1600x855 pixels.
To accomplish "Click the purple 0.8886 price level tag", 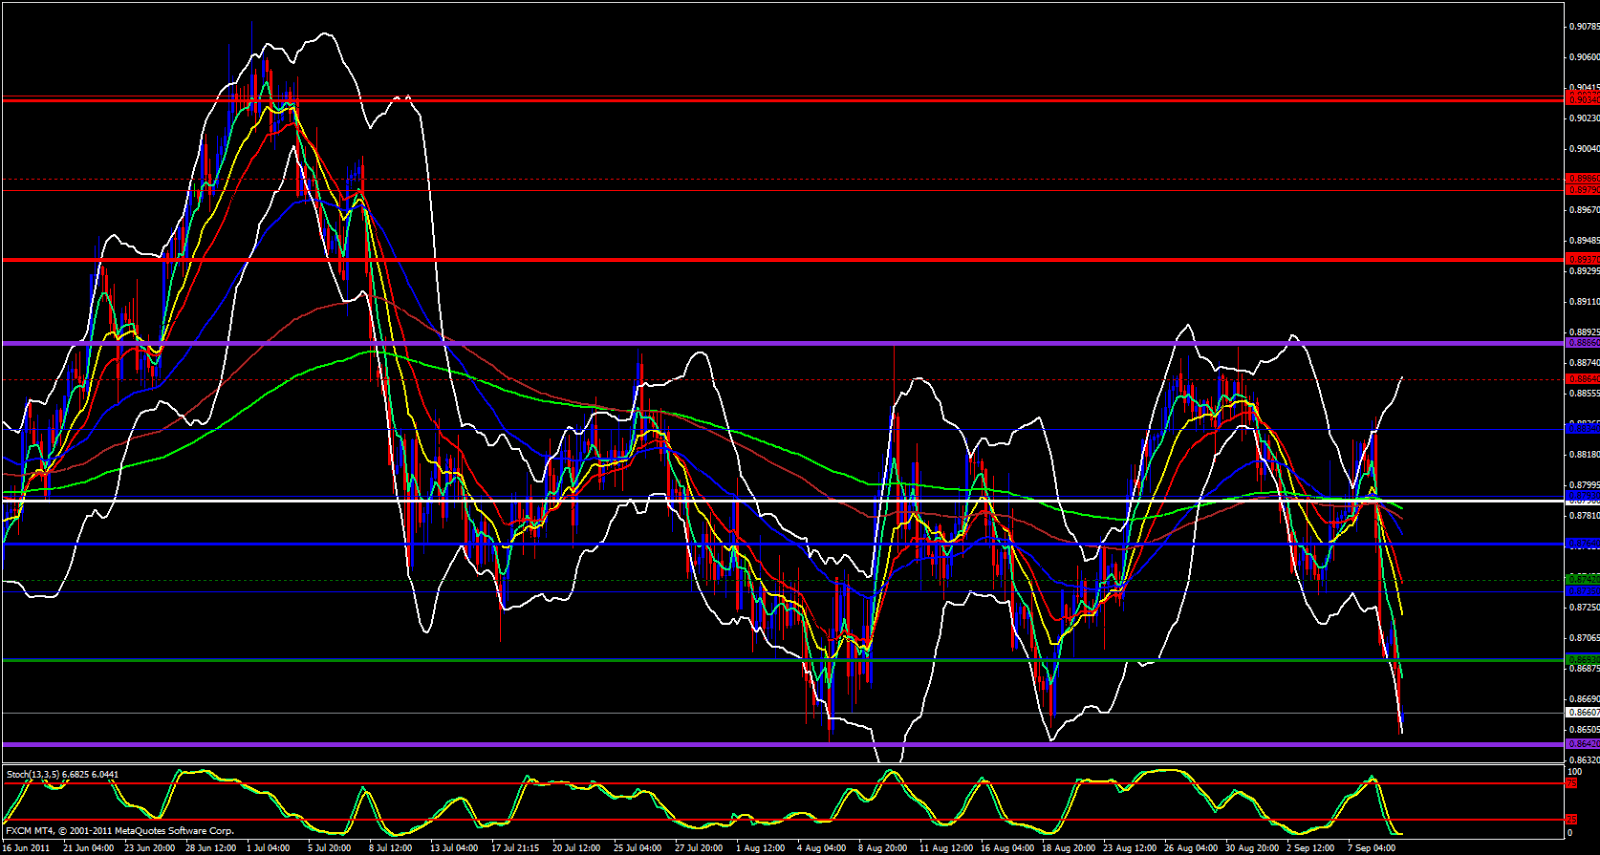I will point(1583,343).
